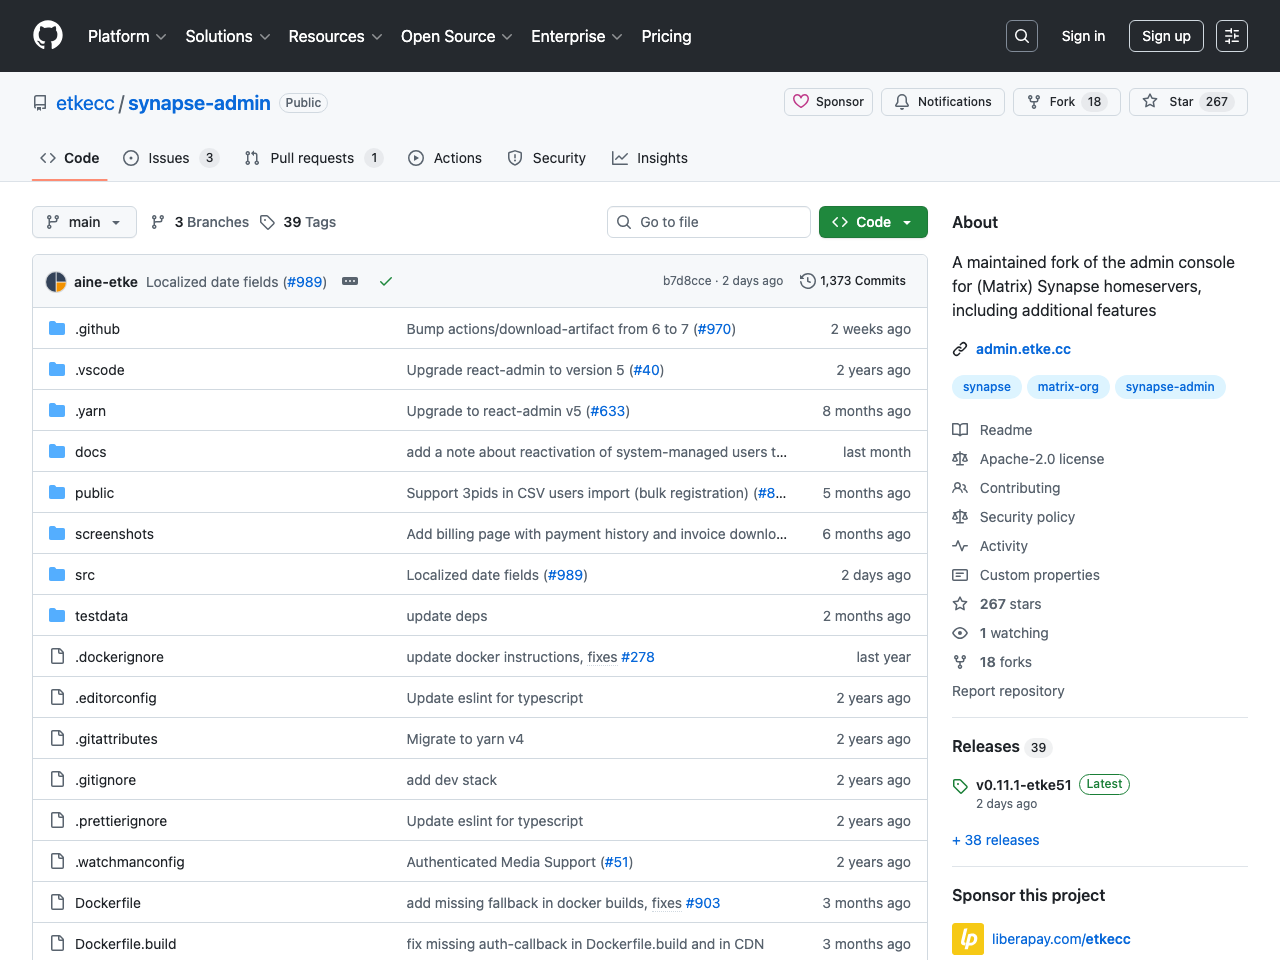Expand the green Code dropdown

point(872,221)
